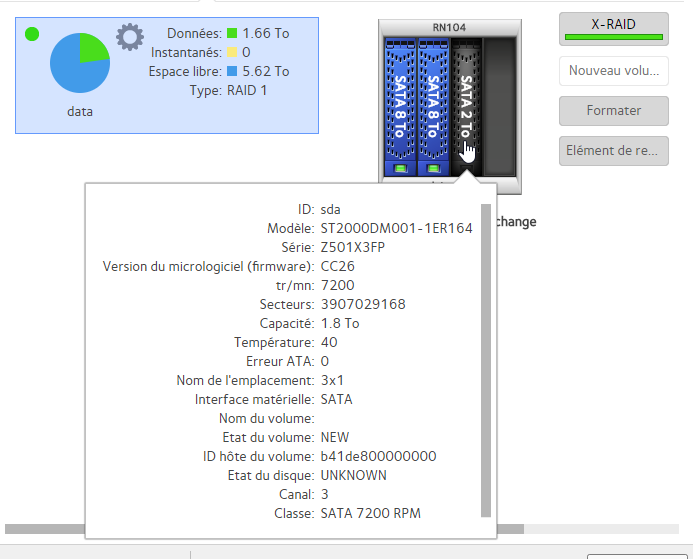
Task: Select the SATA 2 To disk
Action: point(466,106)
